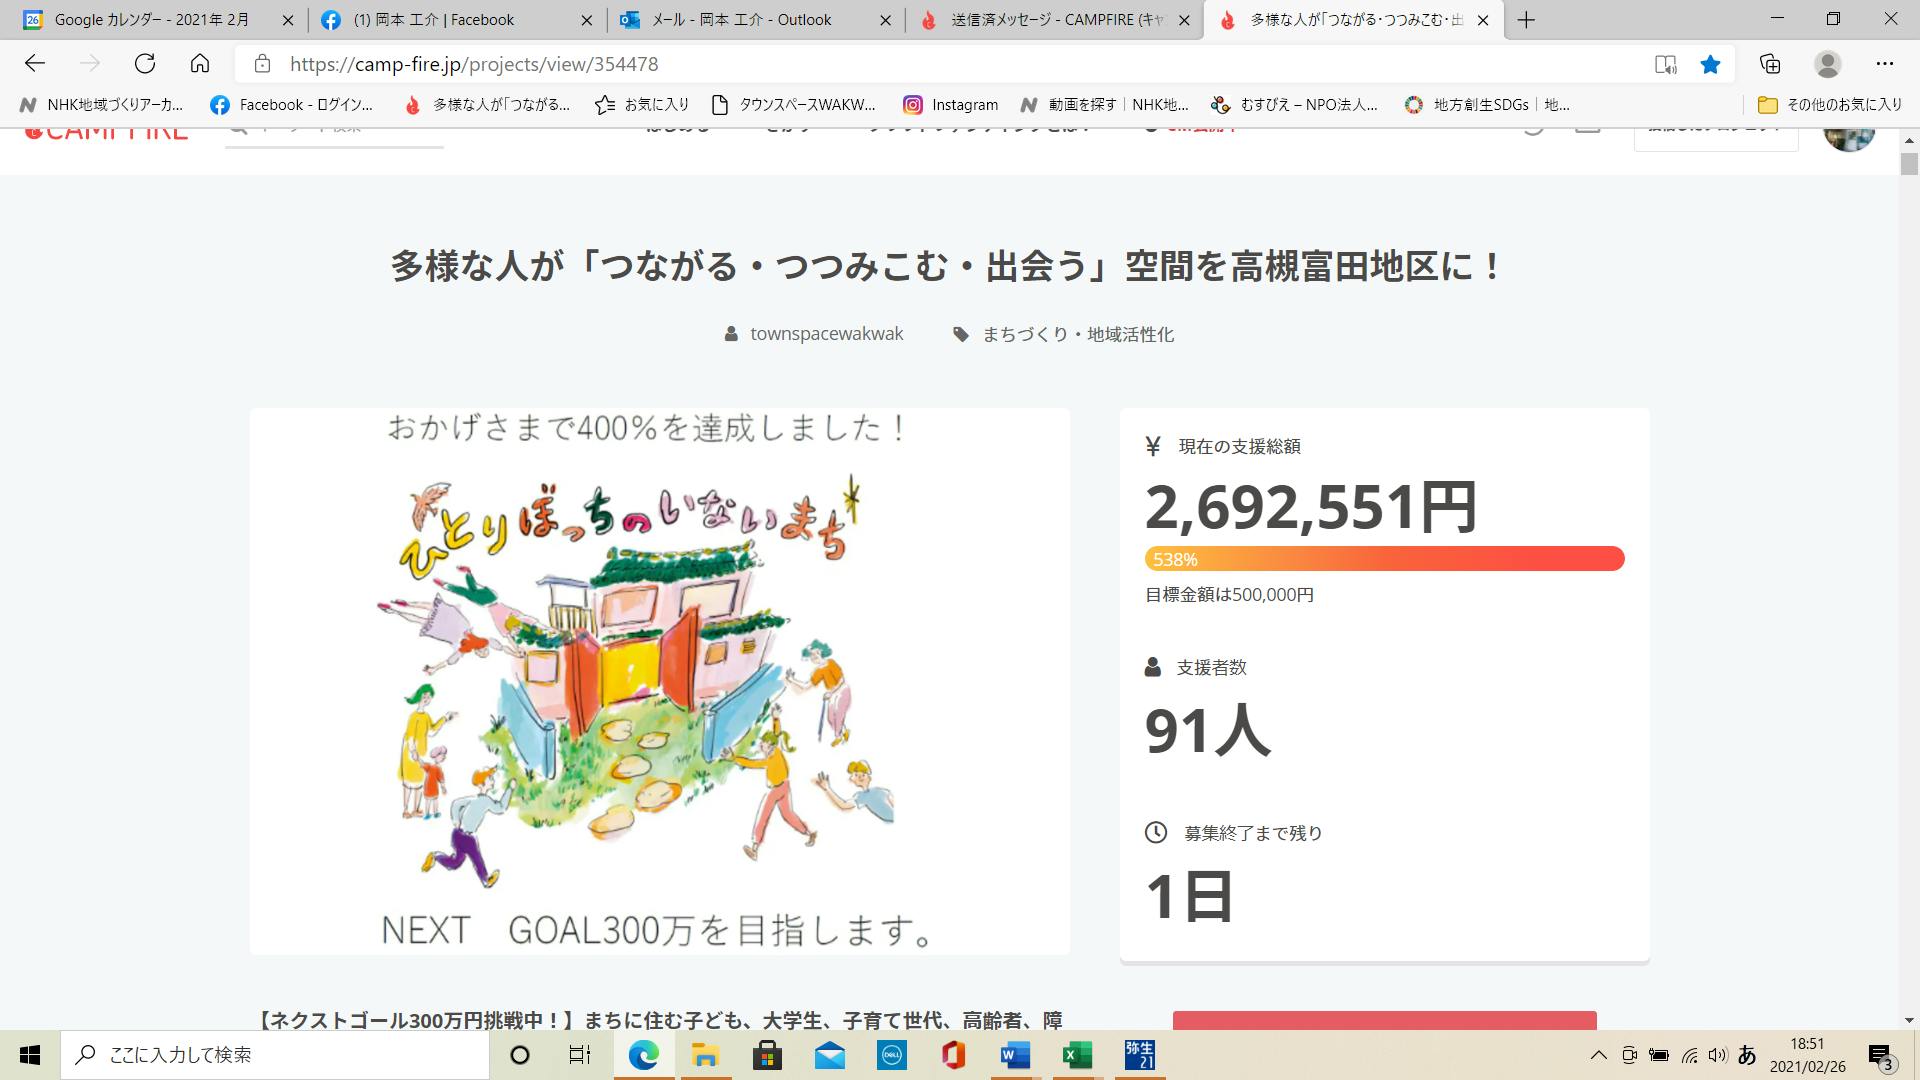The height and width of the screenshot is (1080, 1920).
Task: Open the まちづくり・地域活性化 category link
Action: click(1077, 334)
